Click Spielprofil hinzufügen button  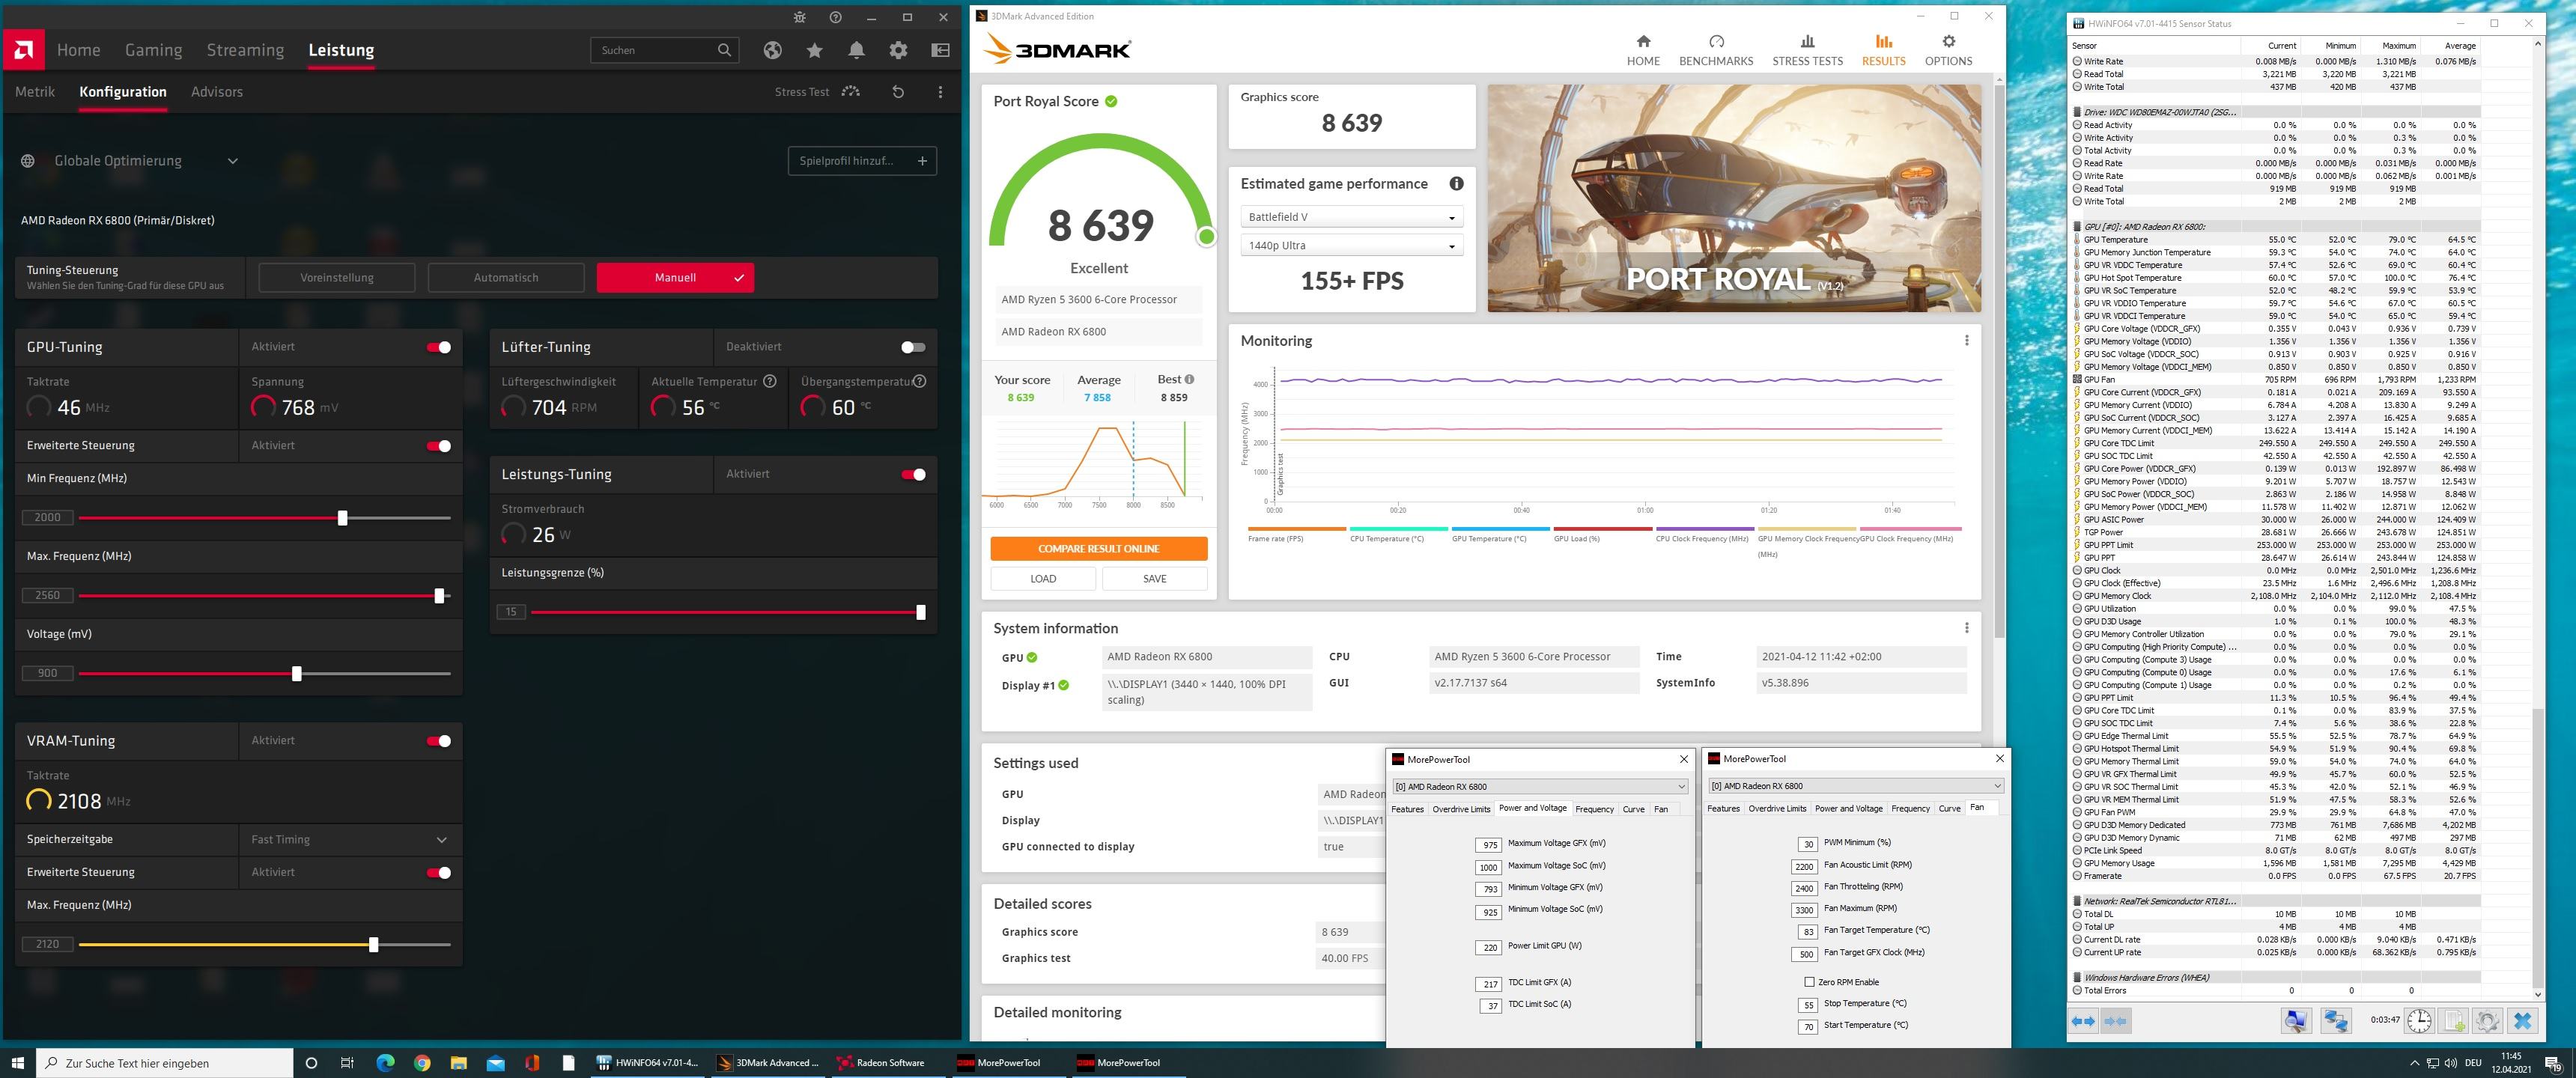point(862,161)
